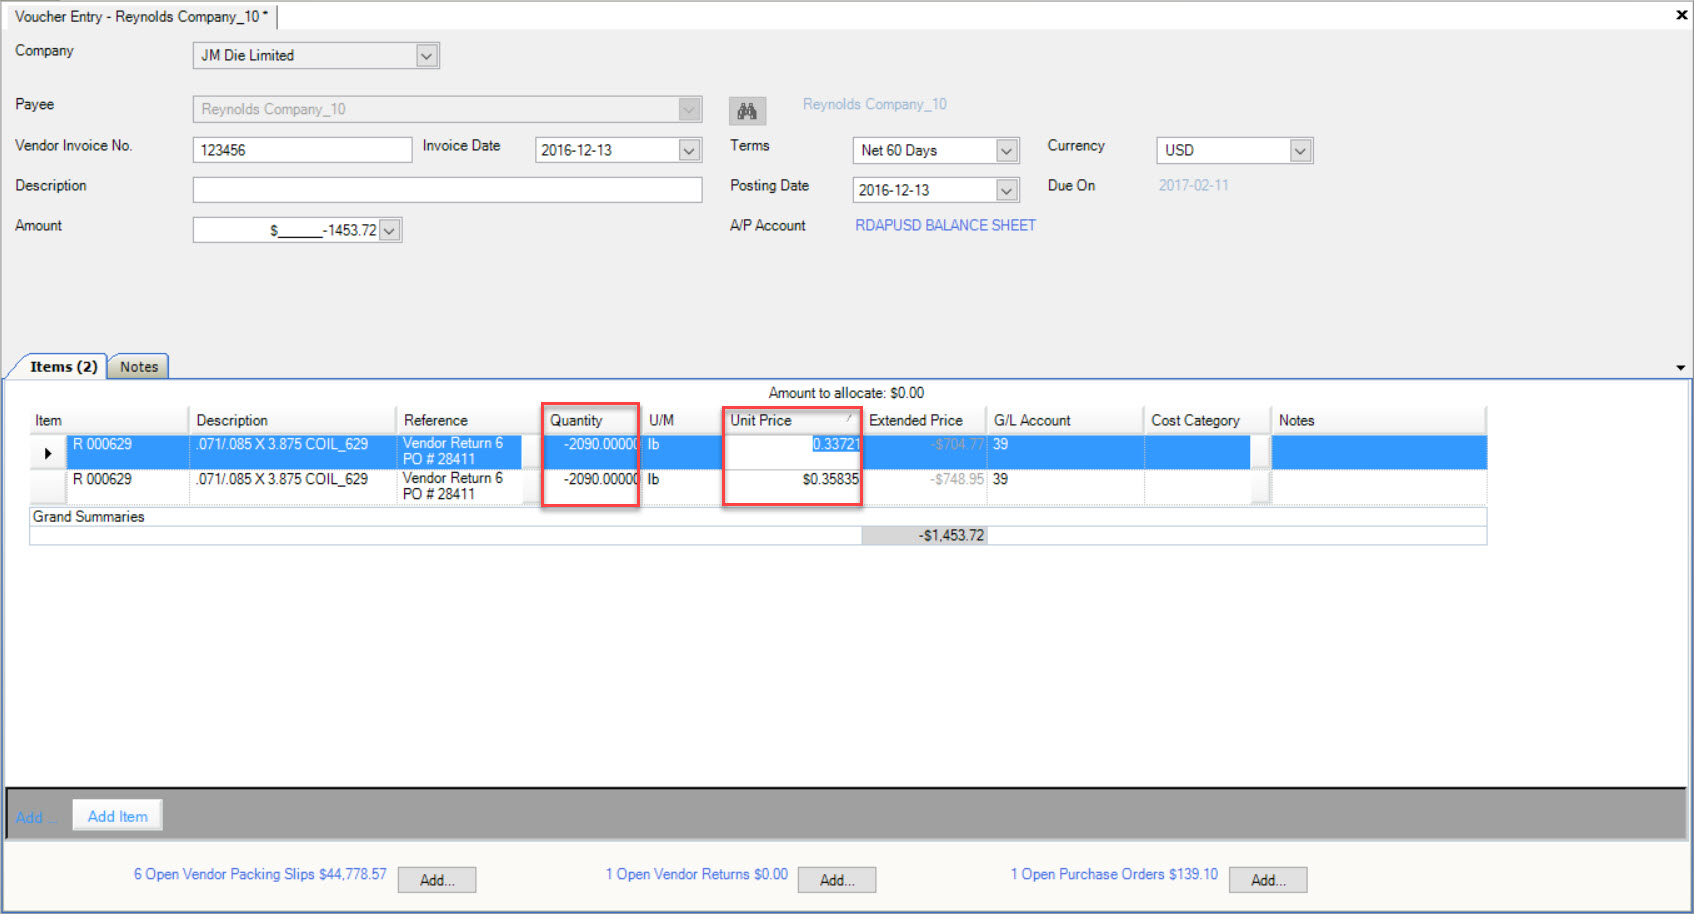
Task: Click Add... for Open Vendor Returns
Action: tap(837, 880)
